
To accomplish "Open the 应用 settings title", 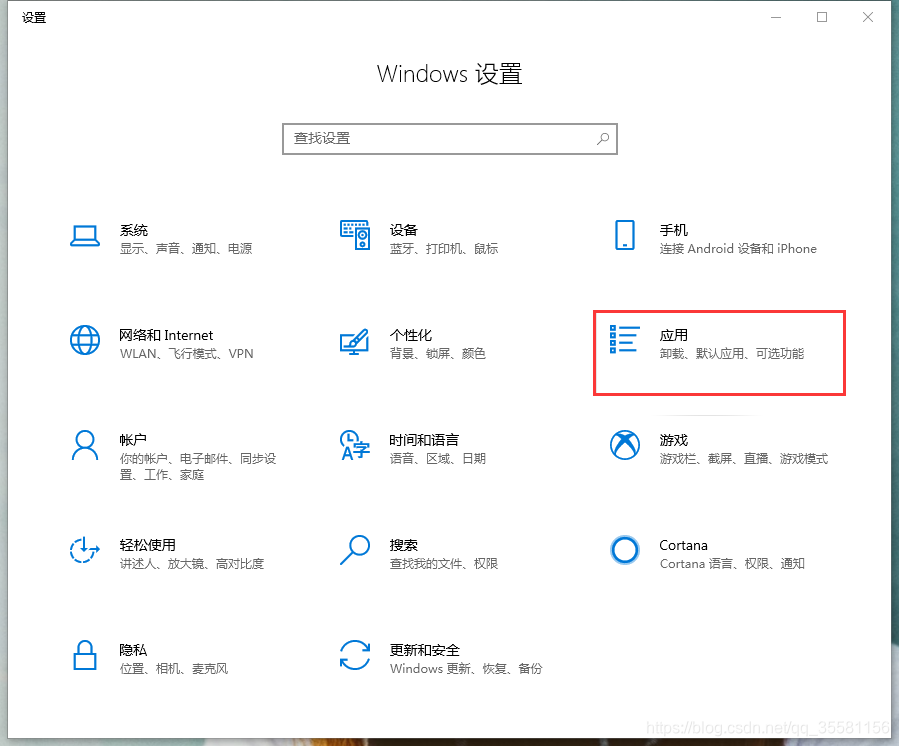I will pos(674,335).
